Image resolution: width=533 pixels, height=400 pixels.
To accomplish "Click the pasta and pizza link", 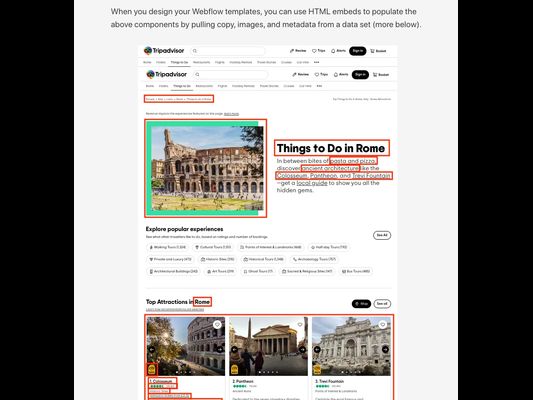I will click(353, 161).
